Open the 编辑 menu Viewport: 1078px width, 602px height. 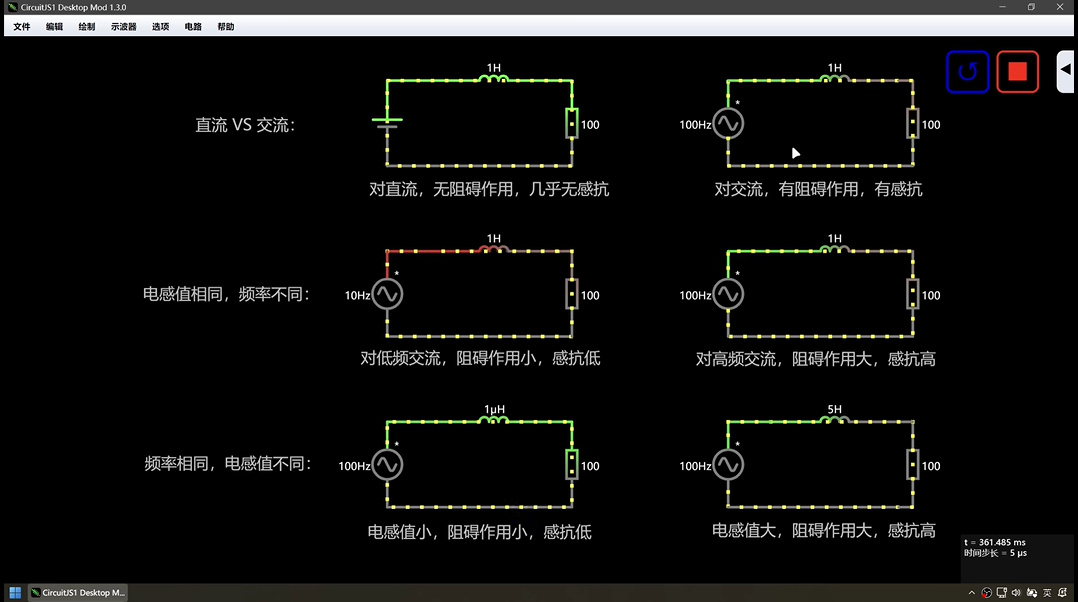(x=54, y=27)
